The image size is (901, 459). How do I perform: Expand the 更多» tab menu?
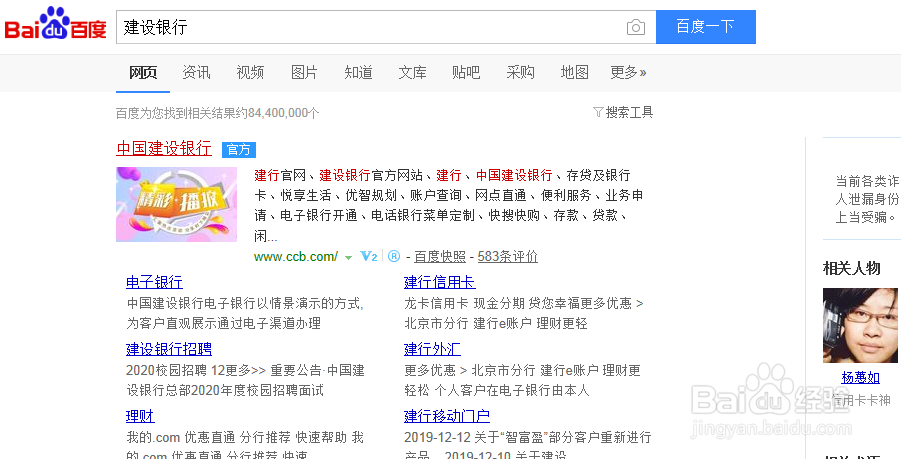(x=628, y=72)
